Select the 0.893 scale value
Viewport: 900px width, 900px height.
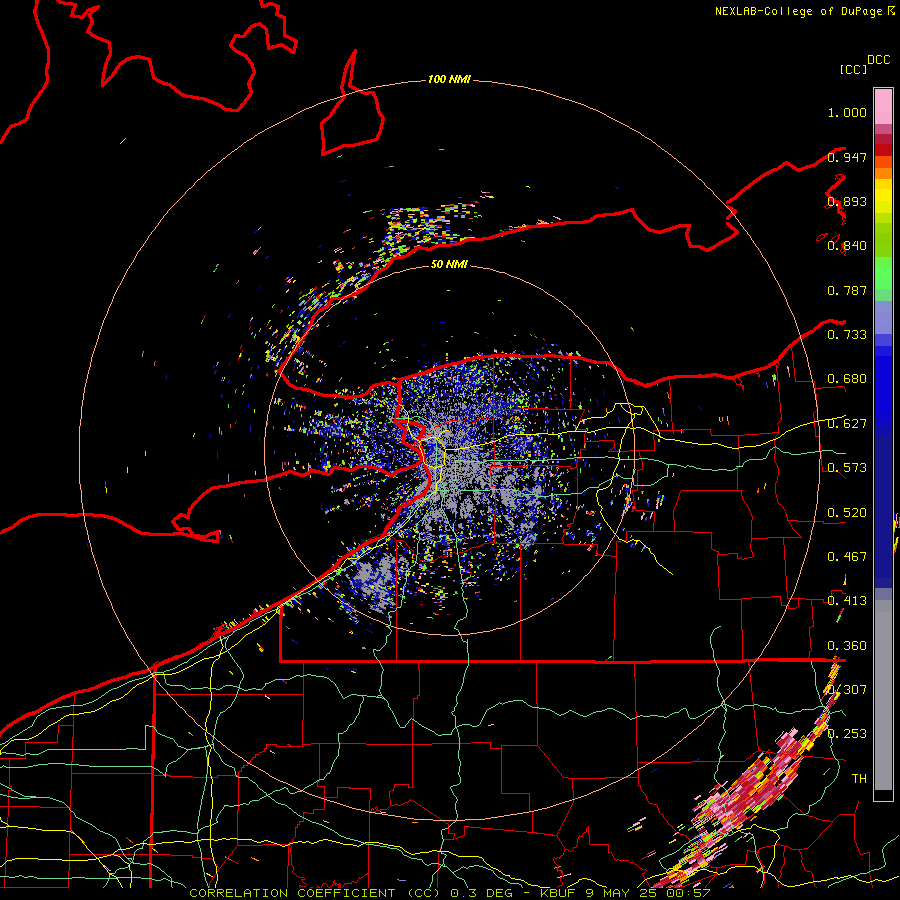847,201
